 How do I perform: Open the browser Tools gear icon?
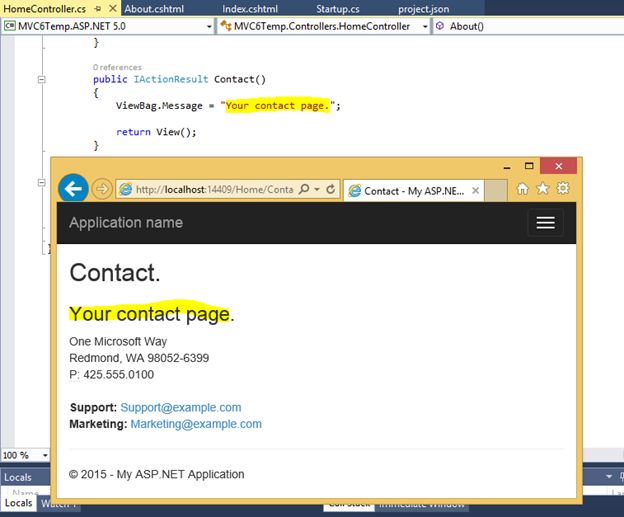pyautogui.click(x=563, y=188)
